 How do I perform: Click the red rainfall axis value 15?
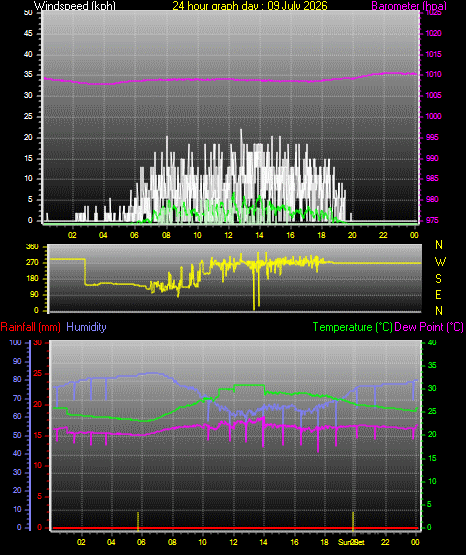click(x=38, y=435)
